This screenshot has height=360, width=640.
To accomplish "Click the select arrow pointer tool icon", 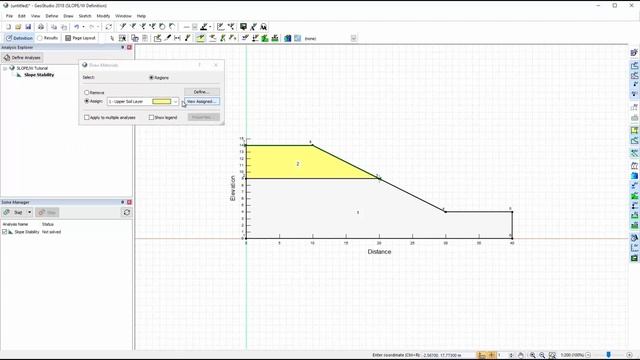I will click(112, 38).
